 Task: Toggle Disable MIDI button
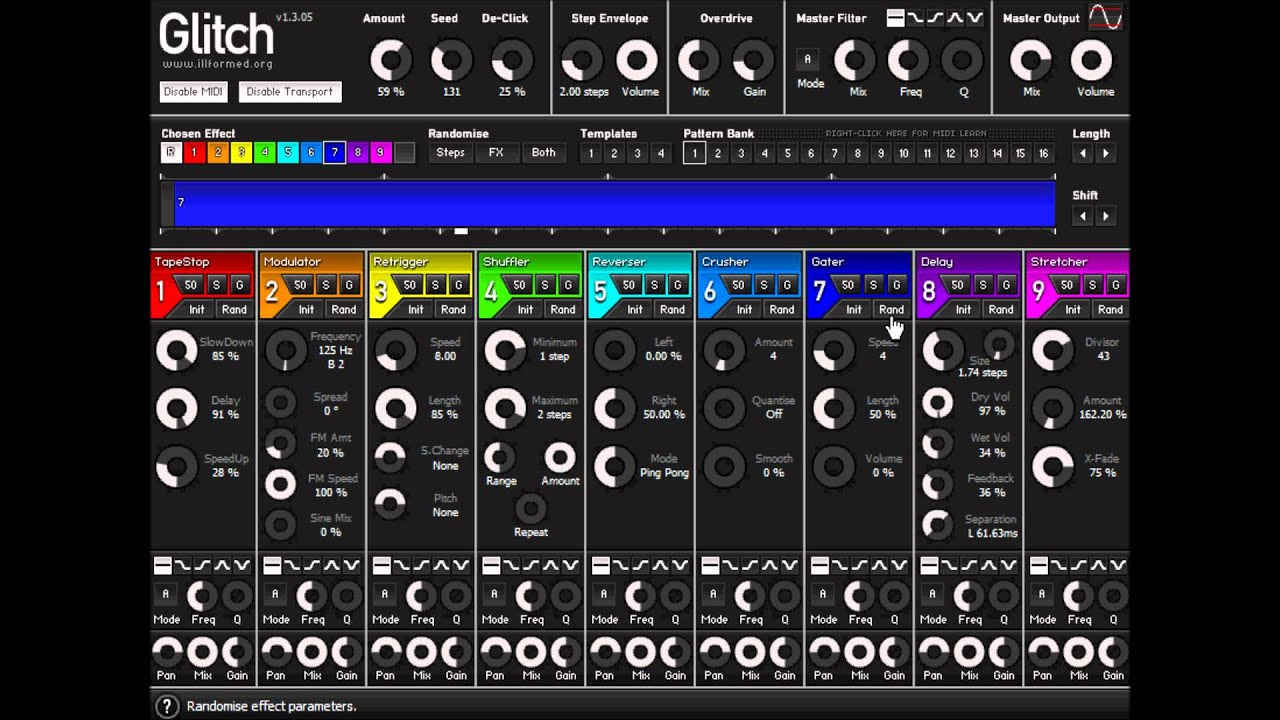194,92
